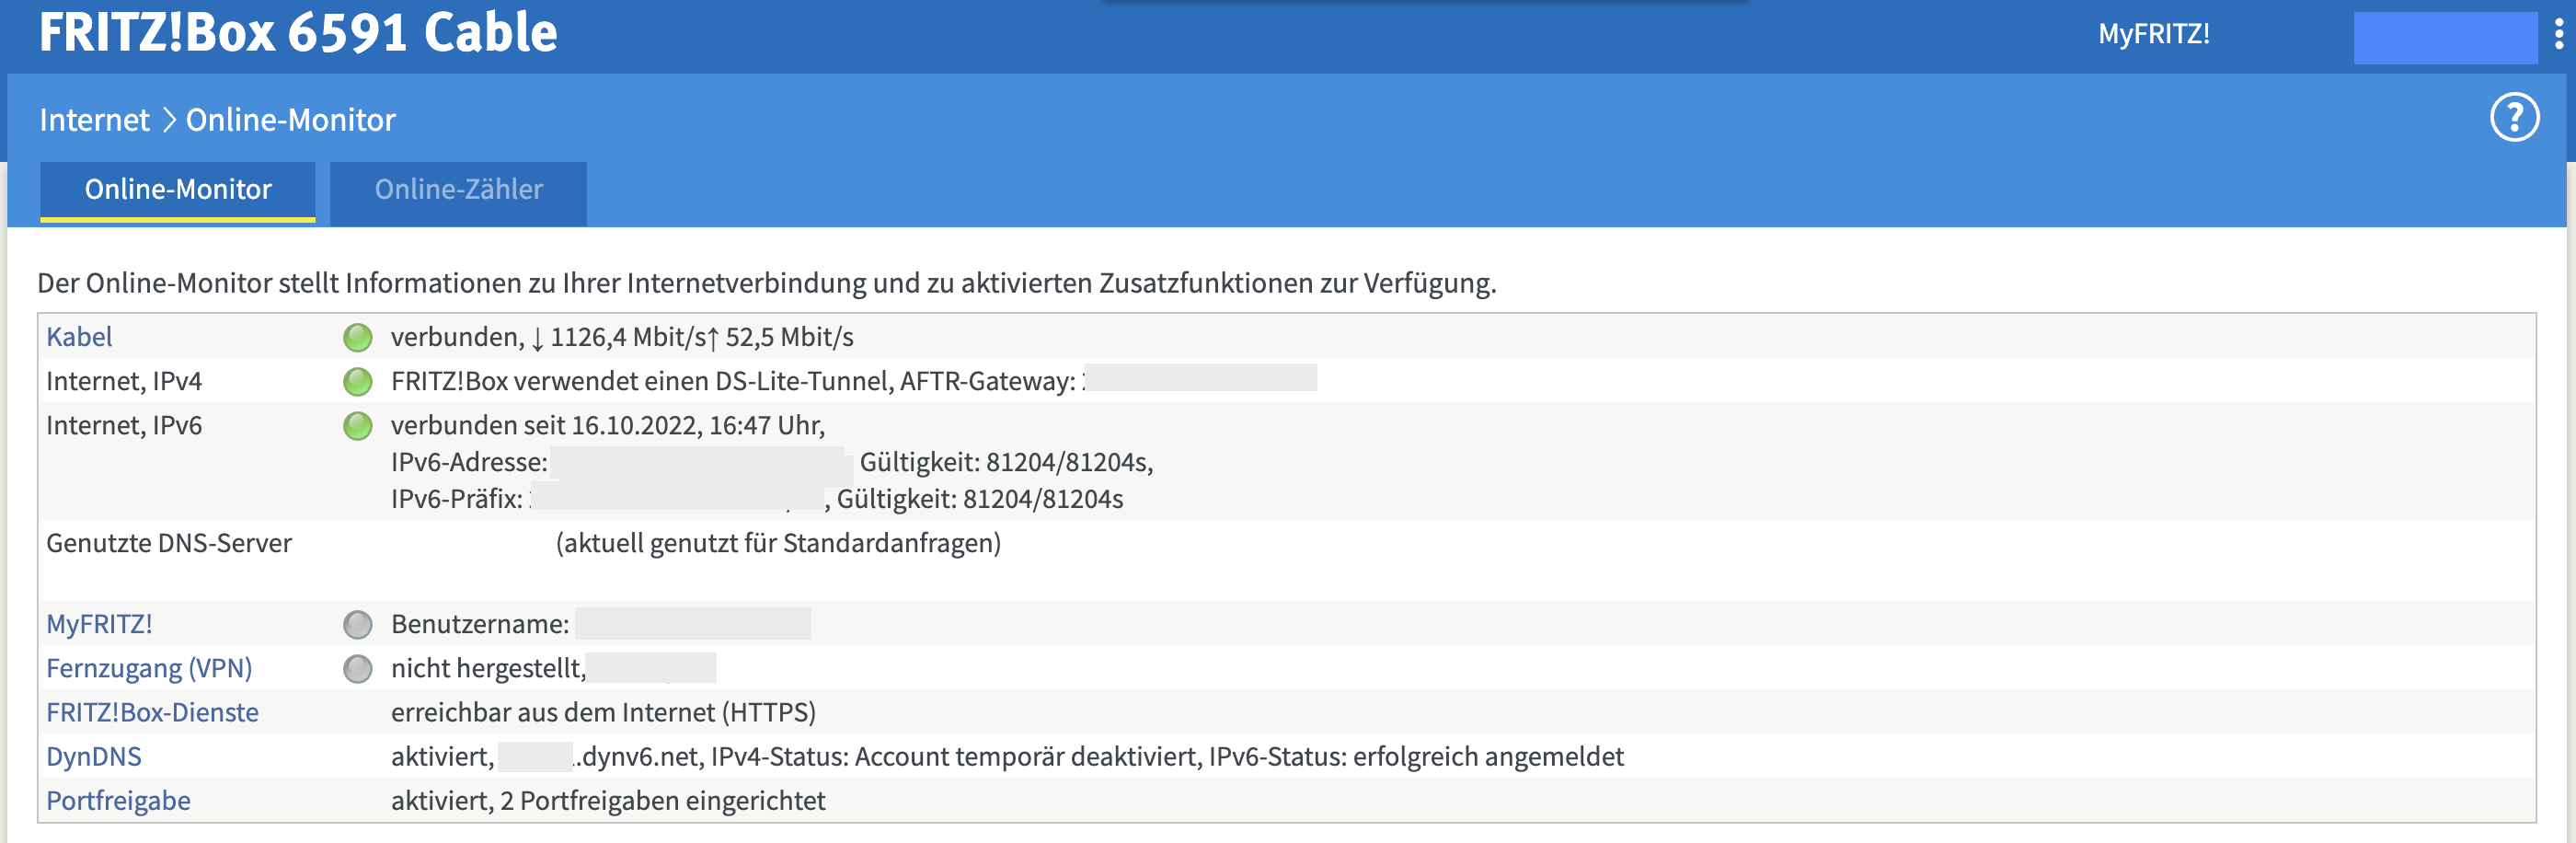Click 'IPv6-Adresse:' label
This screenshot has height=843, width=2576.
tap(469, 462)
